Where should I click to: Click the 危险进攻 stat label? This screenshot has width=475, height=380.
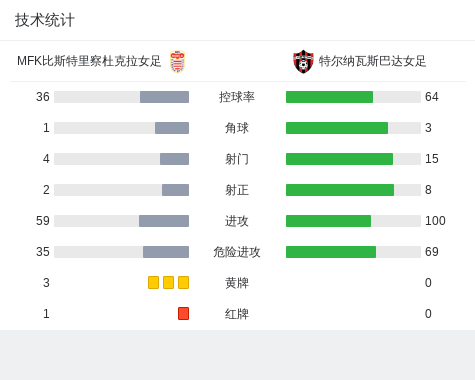[x=237, y=252]
